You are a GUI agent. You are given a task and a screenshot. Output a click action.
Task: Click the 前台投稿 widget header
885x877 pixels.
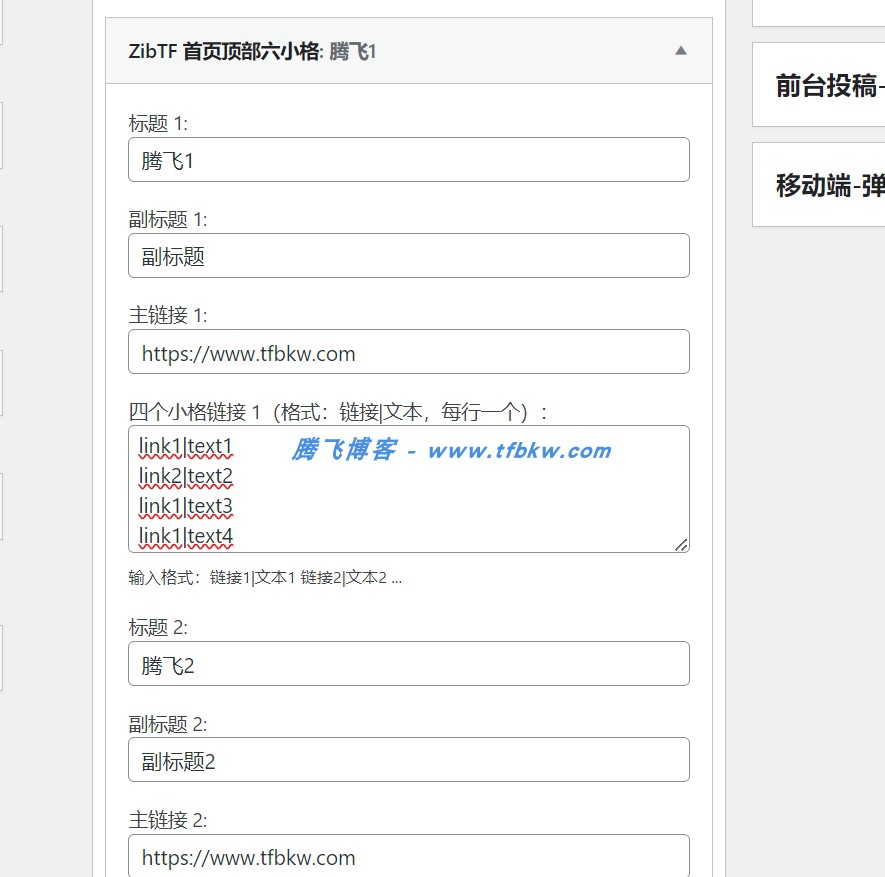click(x=818, y=86)
